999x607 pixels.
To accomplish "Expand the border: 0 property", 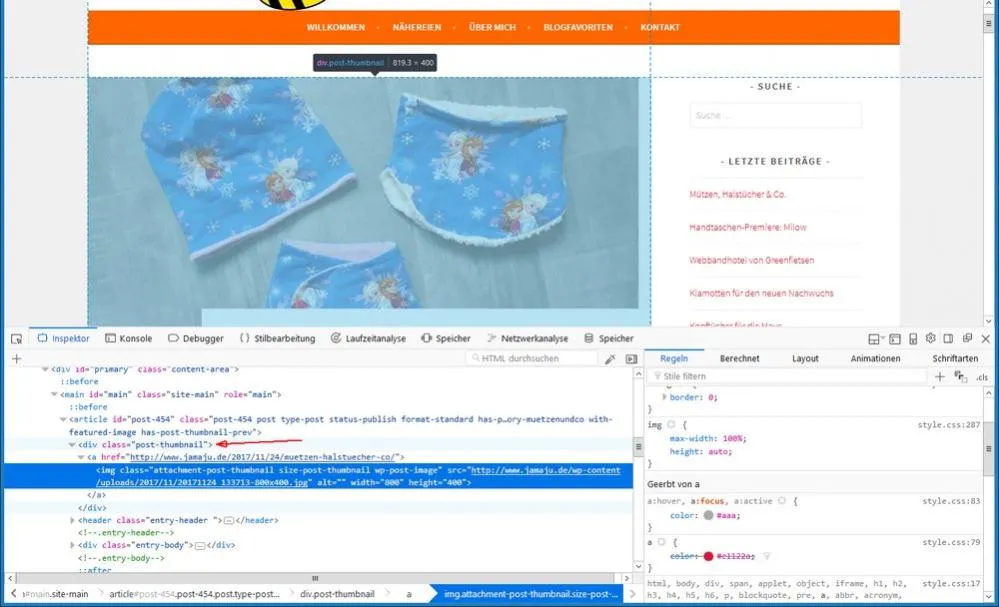I will [x=665, y=397].
